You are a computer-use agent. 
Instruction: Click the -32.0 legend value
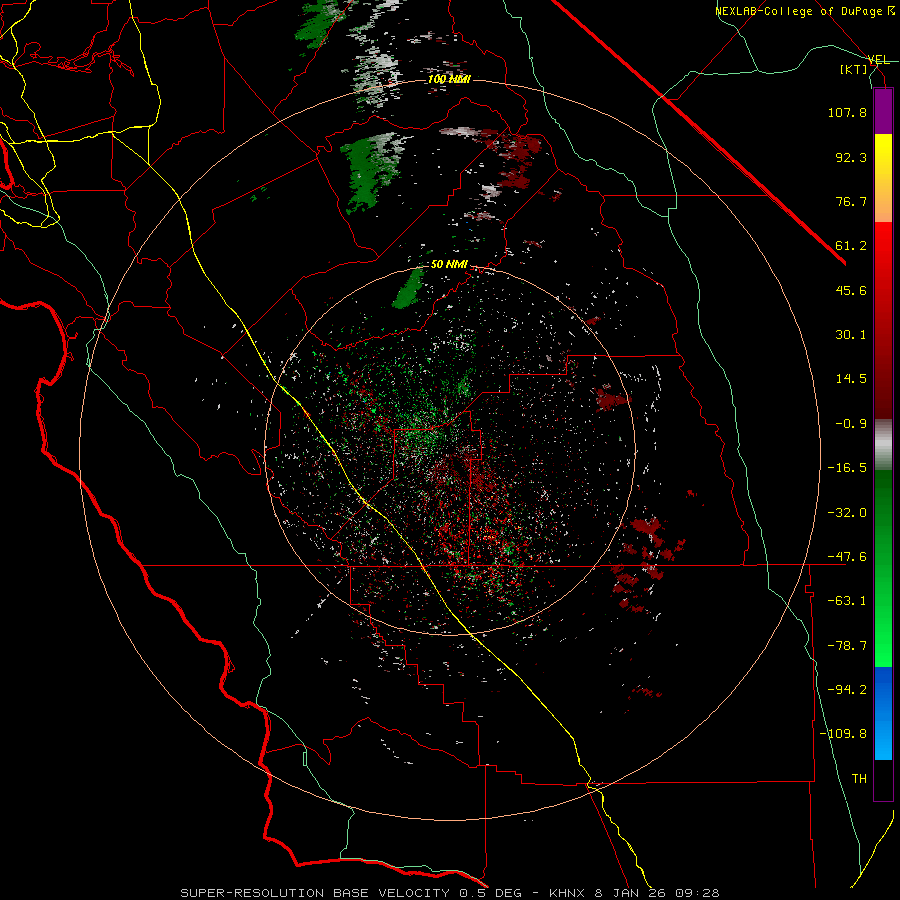(x=847, y=513)
